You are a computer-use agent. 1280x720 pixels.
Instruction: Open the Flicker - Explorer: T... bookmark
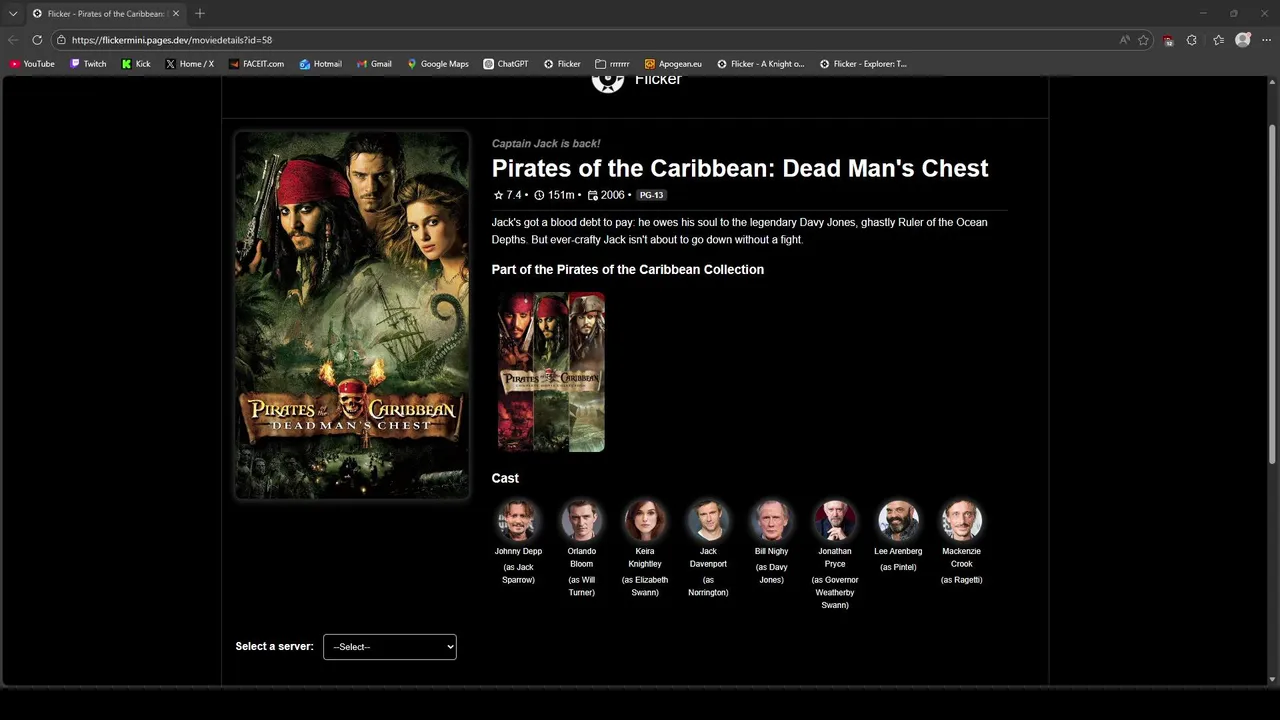(x=863, y=64)
